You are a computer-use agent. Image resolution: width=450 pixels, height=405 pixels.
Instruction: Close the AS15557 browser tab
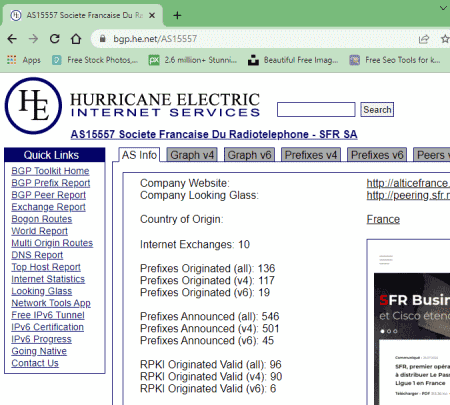152,15
